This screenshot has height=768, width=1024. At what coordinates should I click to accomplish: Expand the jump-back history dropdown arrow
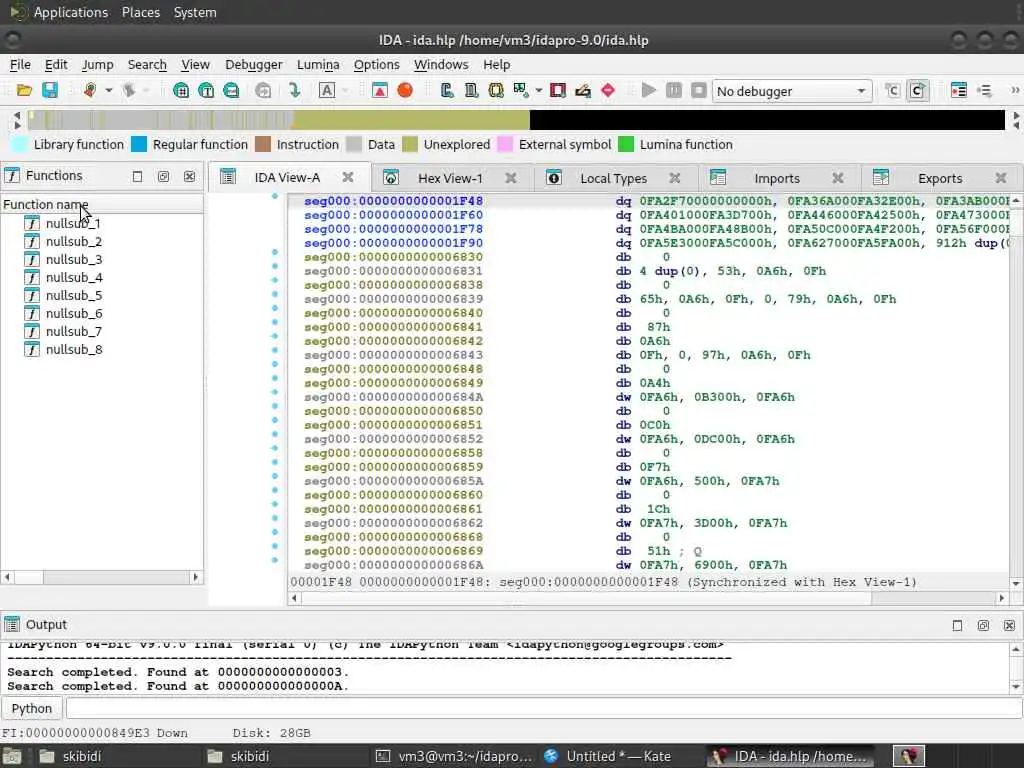(108, 90)
